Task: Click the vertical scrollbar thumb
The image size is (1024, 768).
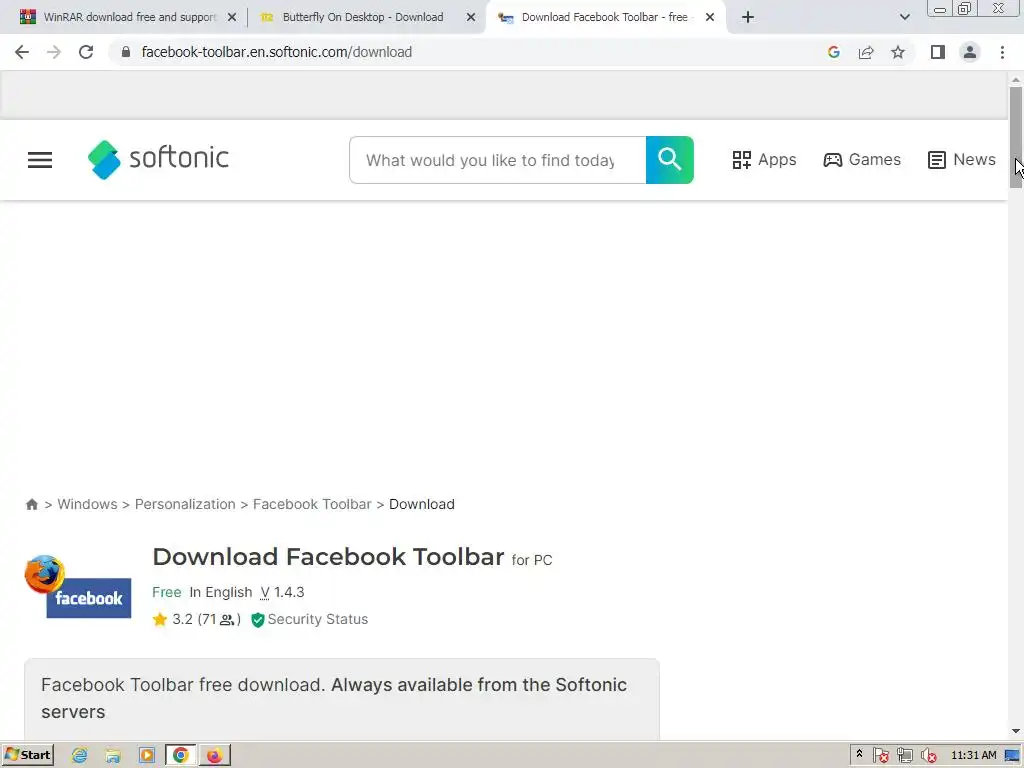Action: click(1016, 137)
